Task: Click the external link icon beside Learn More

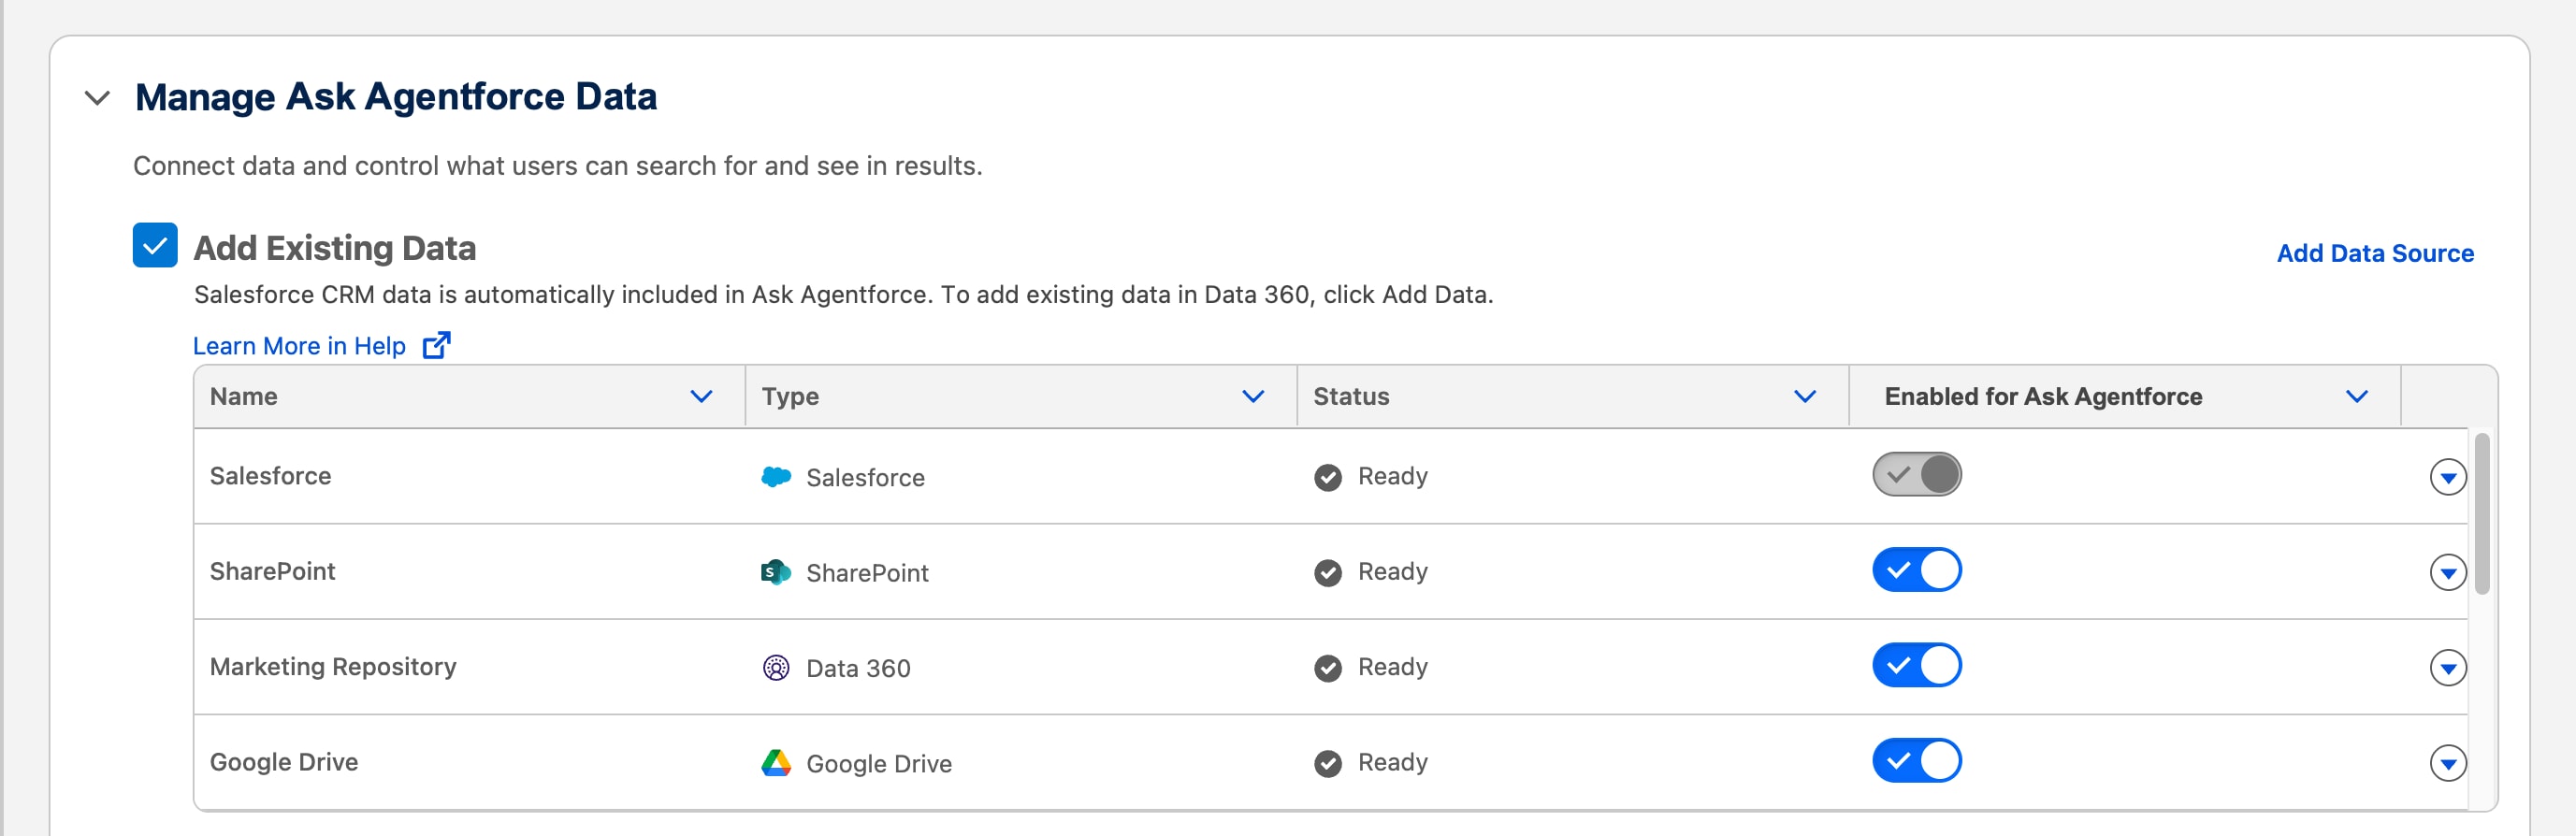Action: [x=437, y=345]
